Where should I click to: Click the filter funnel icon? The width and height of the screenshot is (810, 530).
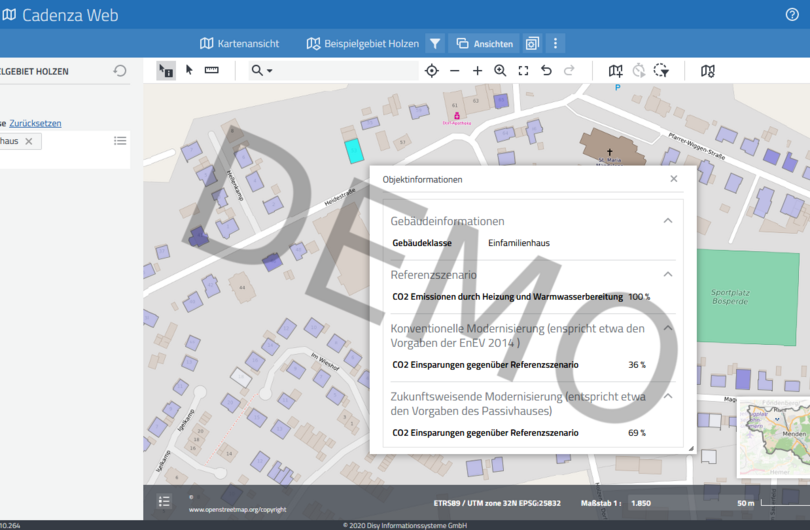[x=435, y=43]
